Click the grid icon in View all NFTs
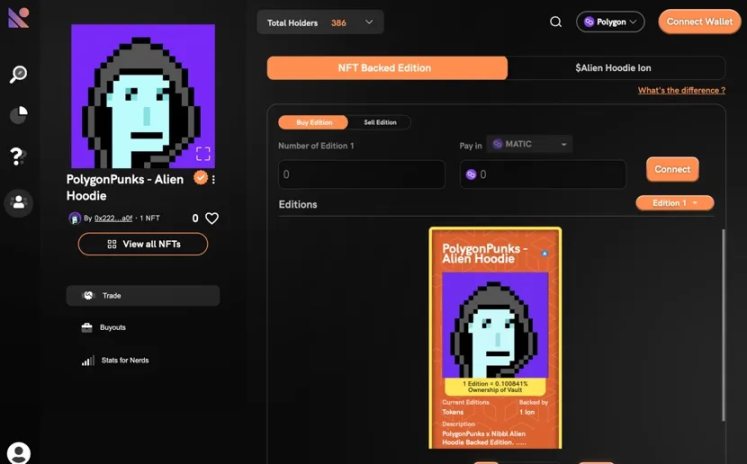This screenshot has width=747, height=464. coord(112,244)
